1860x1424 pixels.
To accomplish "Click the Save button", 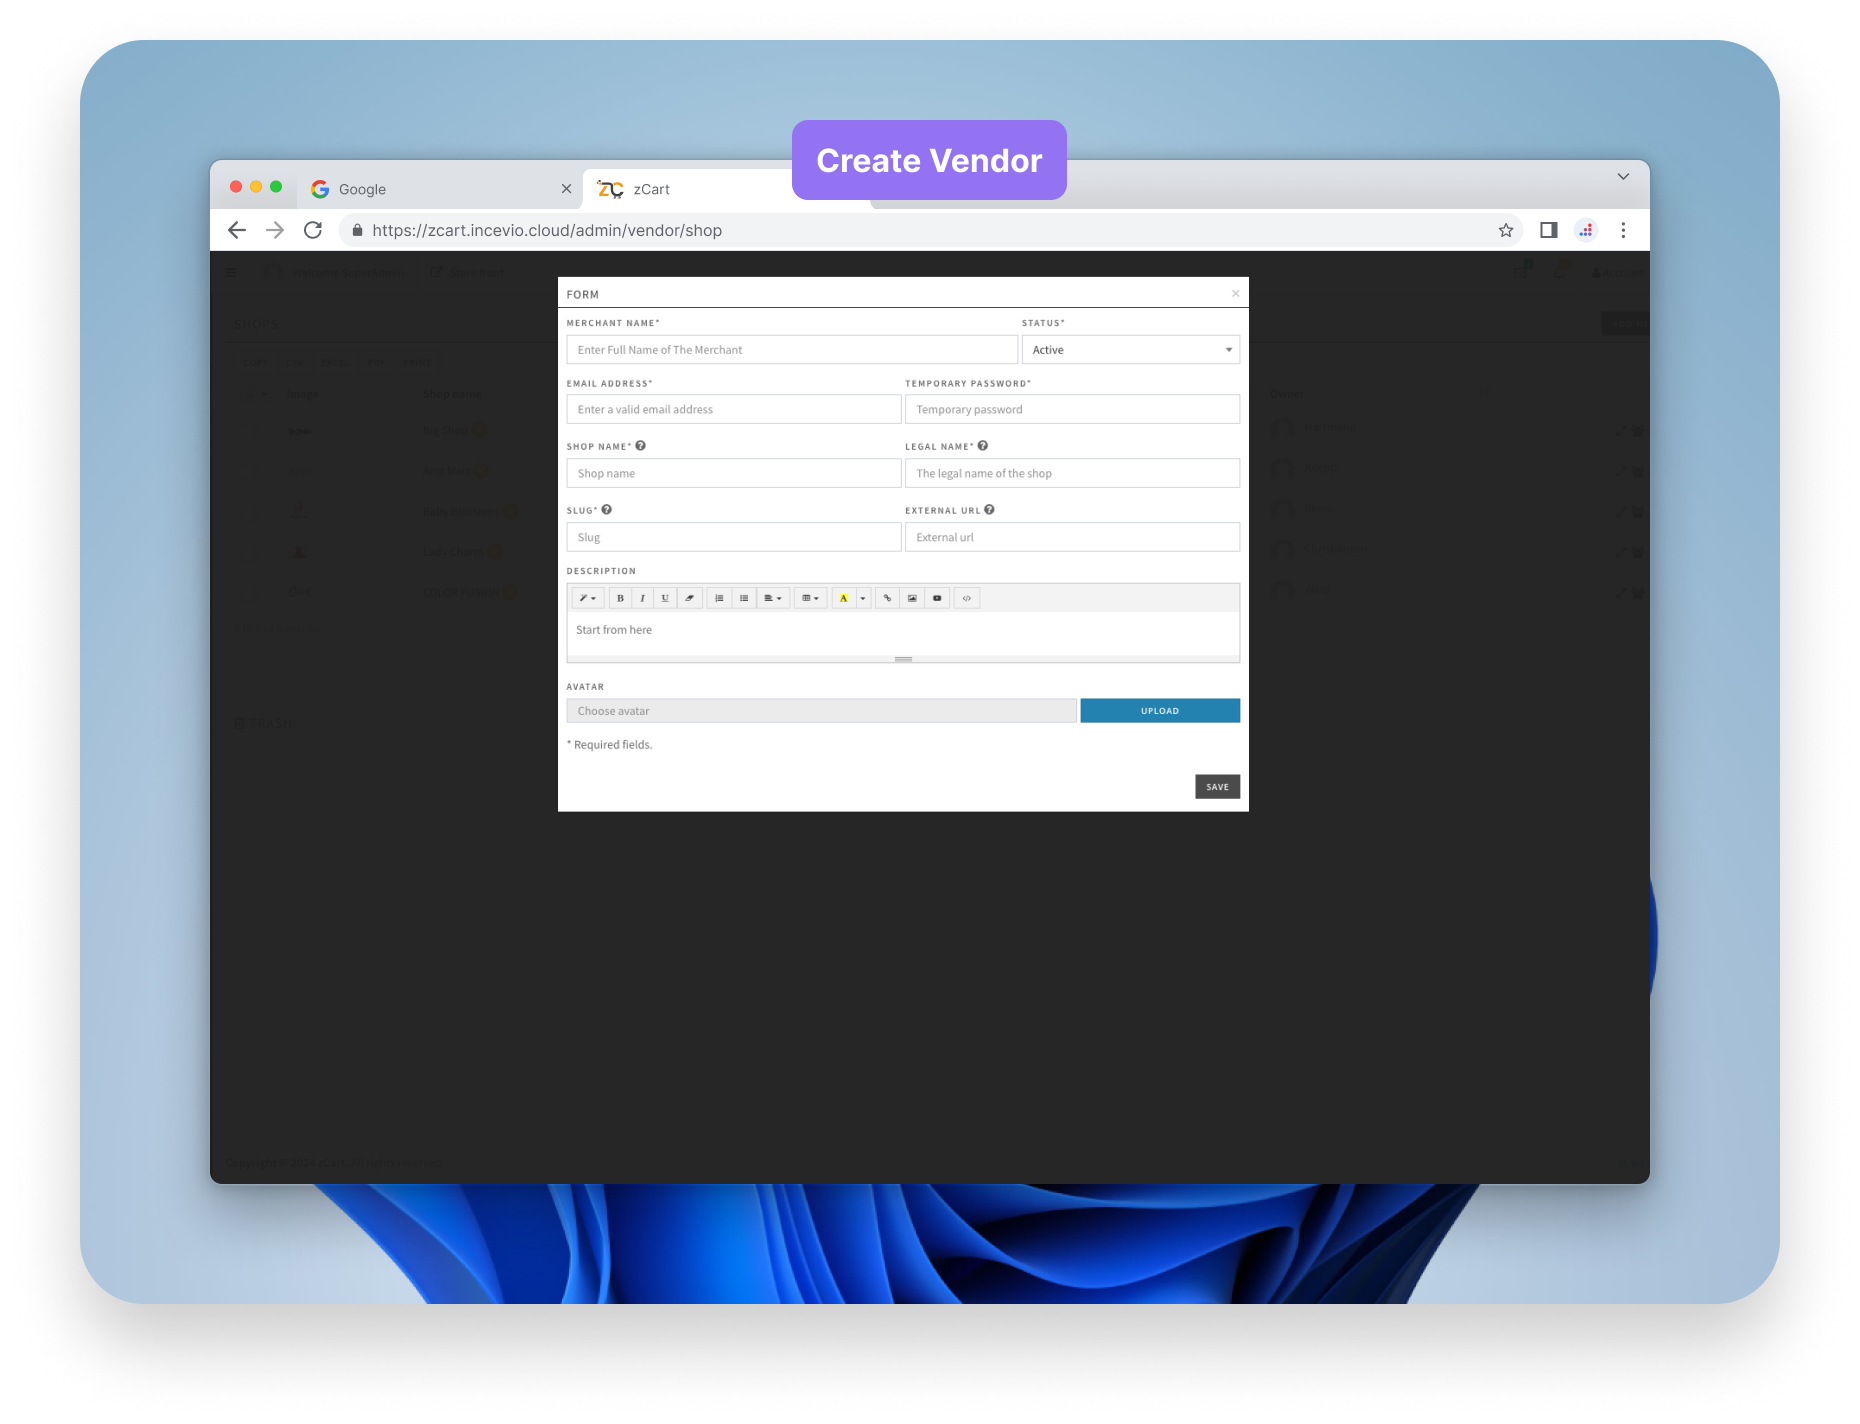I will point(1217,787).
